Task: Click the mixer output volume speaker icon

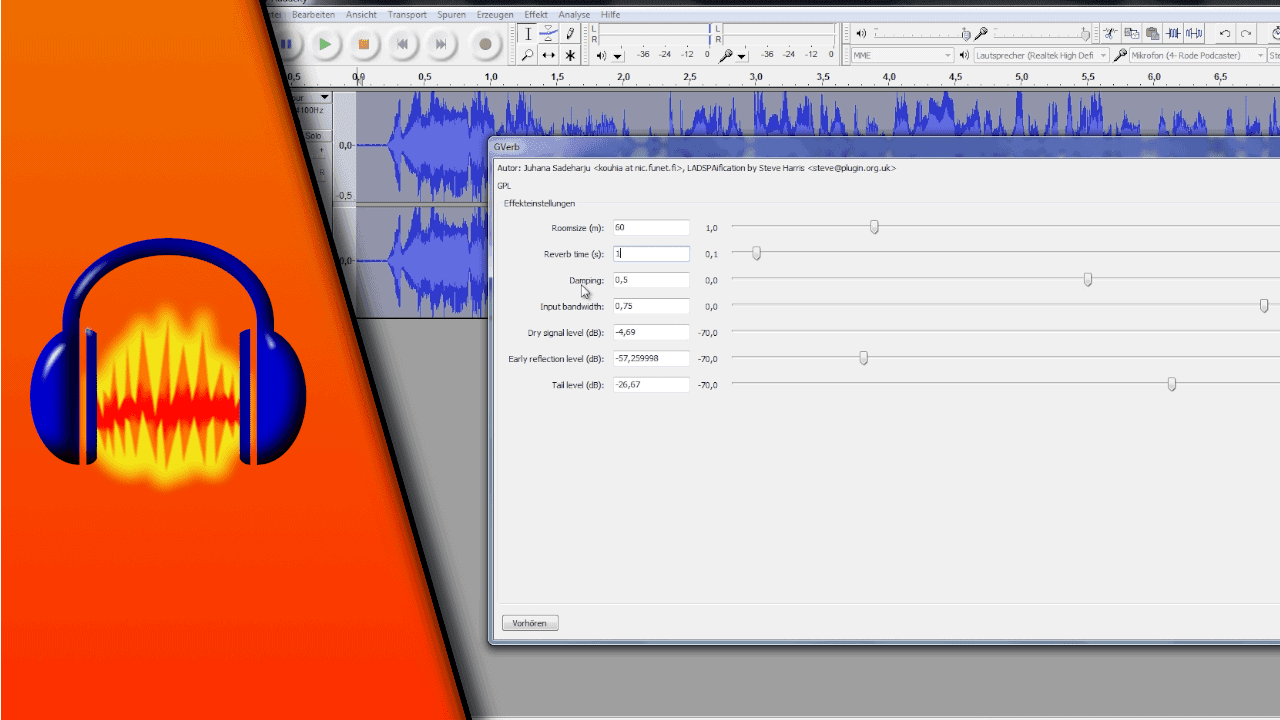Action: tap(861, 34)
